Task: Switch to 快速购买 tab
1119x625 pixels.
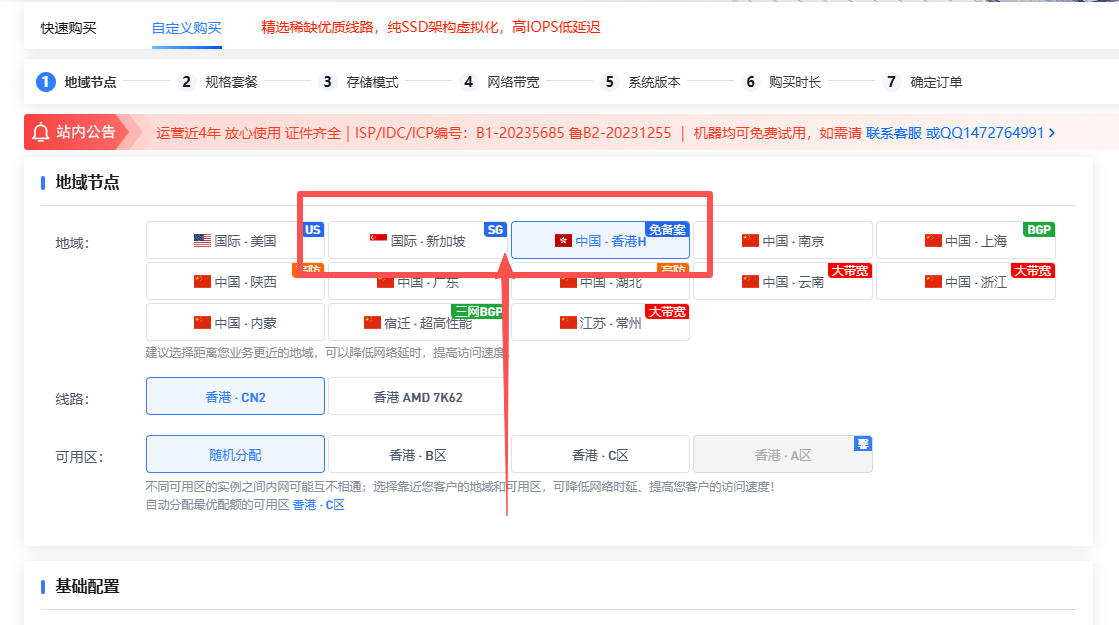Action: 69,28
